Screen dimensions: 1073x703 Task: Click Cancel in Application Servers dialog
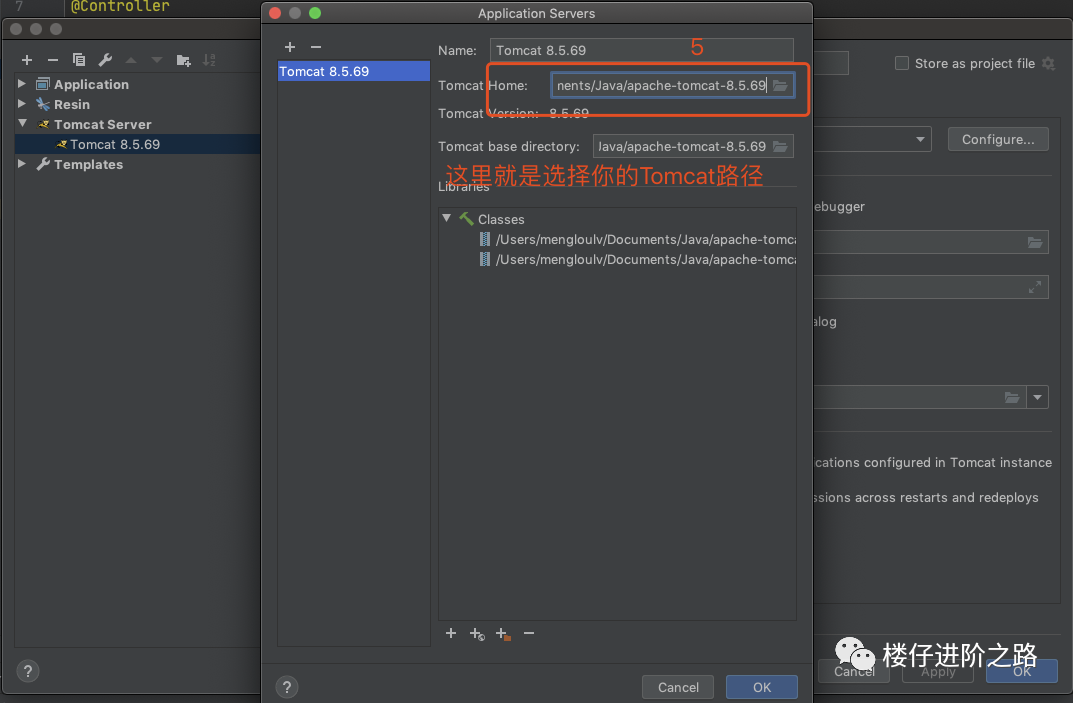point(678,687)
